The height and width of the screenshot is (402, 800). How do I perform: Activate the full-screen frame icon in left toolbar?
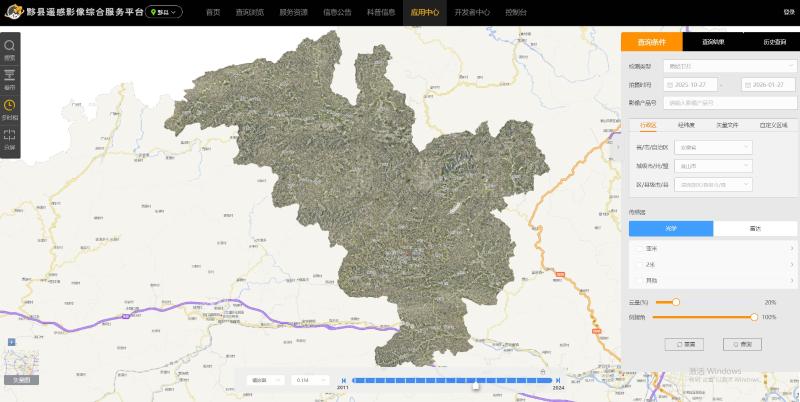10,134
